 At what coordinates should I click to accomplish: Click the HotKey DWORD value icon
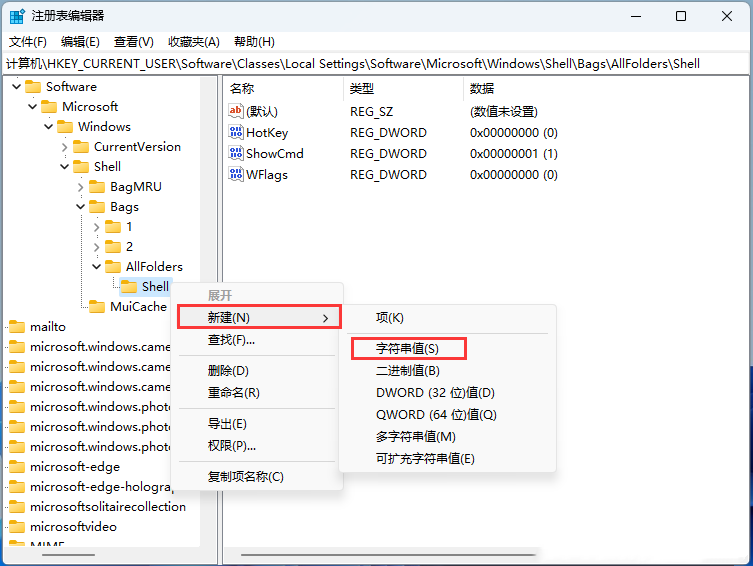pyautogui.click(x=236, y=132)
